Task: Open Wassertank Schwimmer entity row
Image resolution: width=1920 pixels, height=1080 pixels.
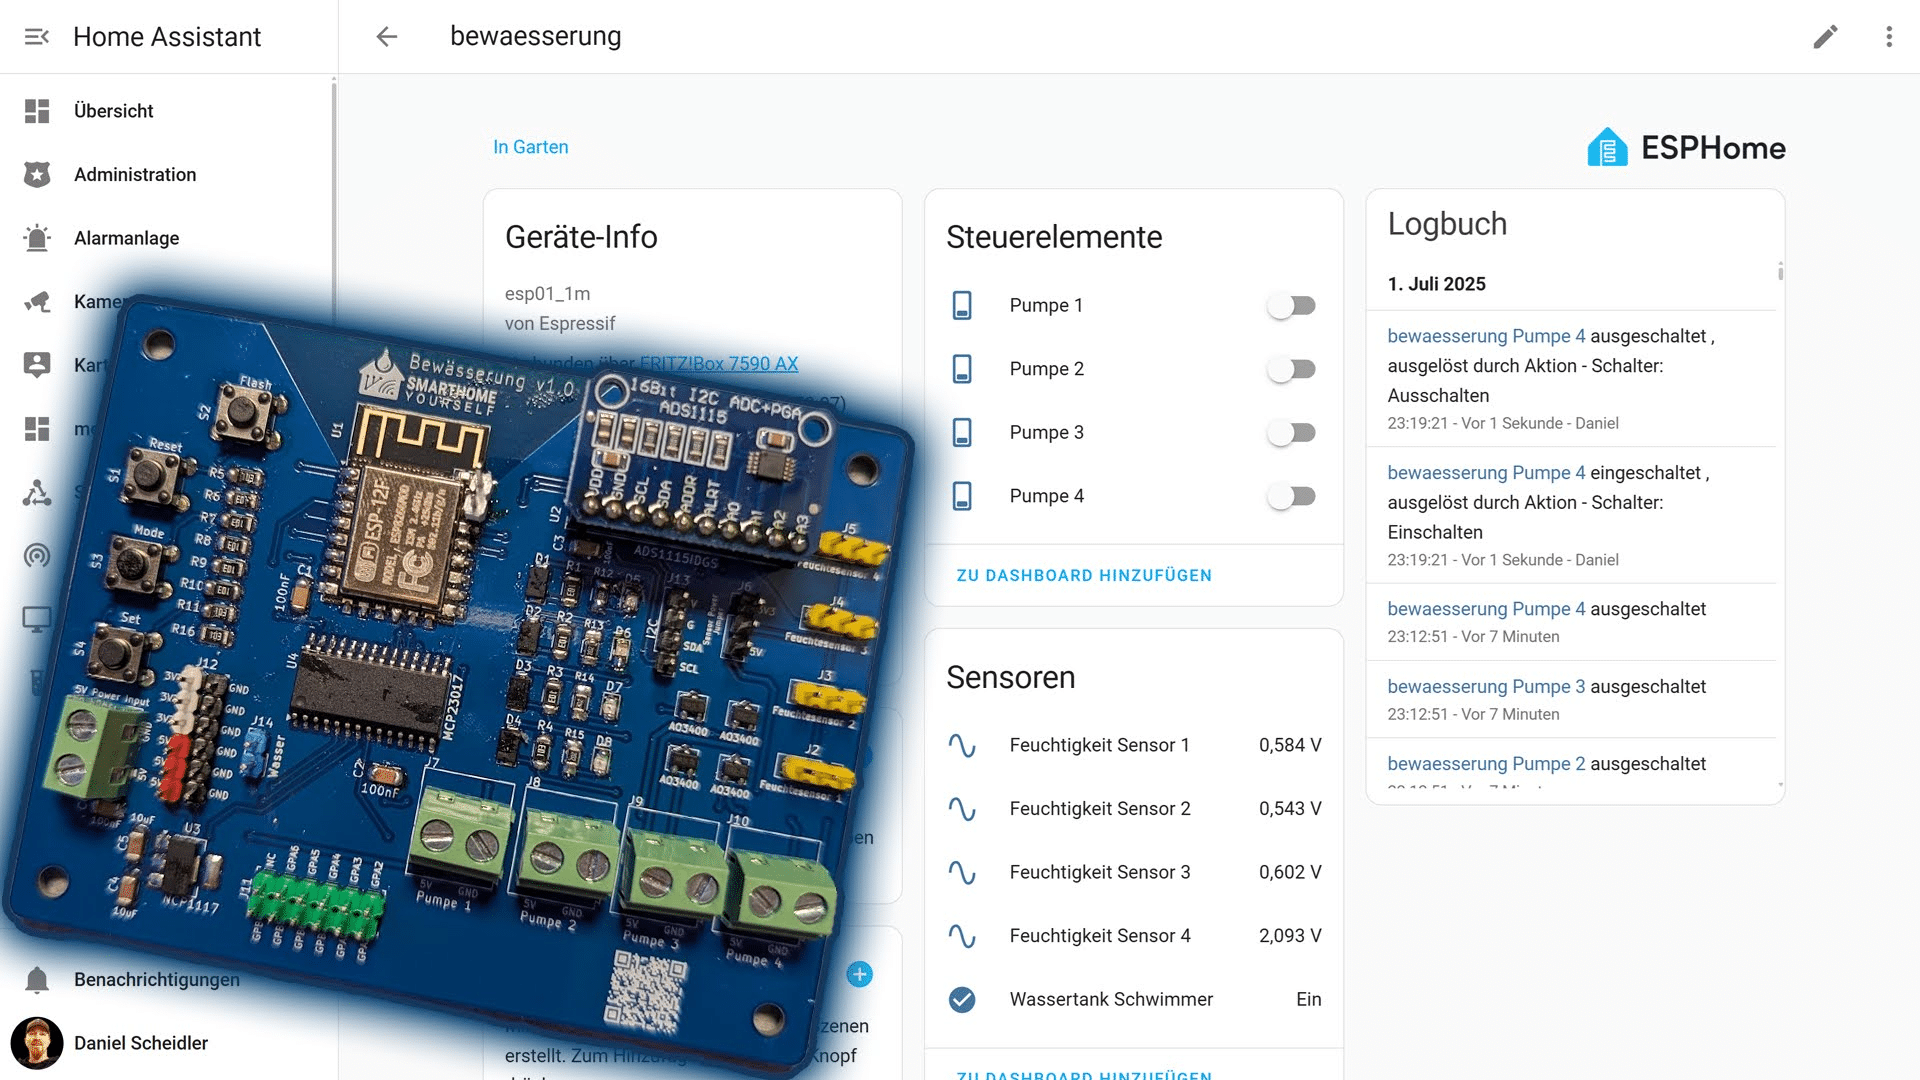Action: tap(1134, 999)
